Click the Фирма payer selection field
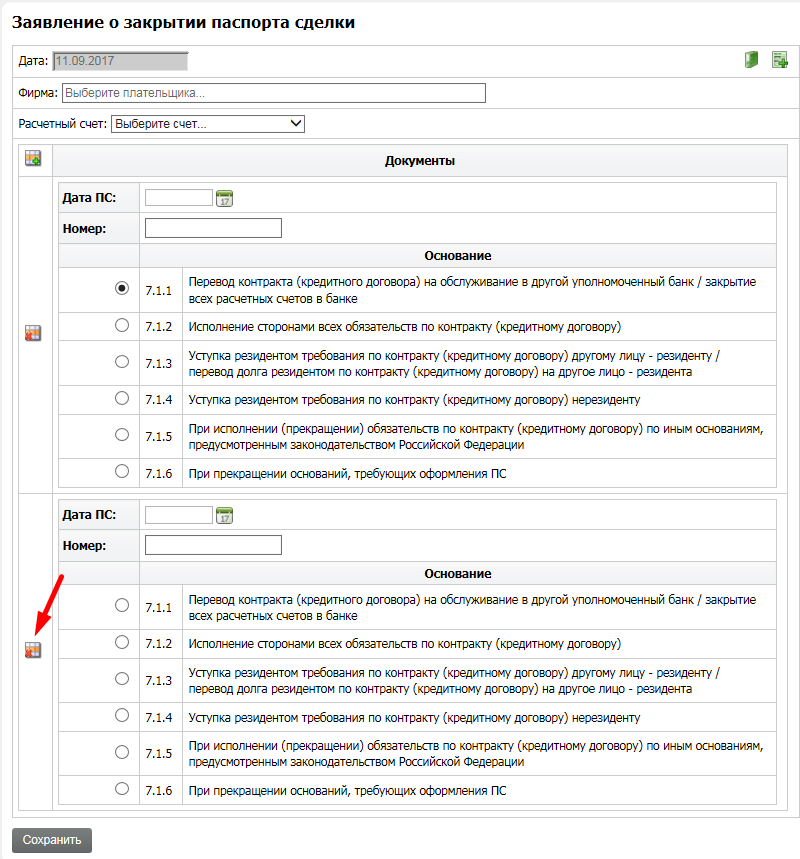 [x=273, y=93]
